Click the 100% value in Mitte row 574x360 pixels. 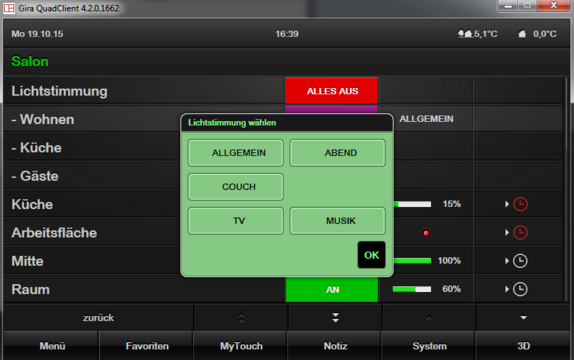[449, 261]
